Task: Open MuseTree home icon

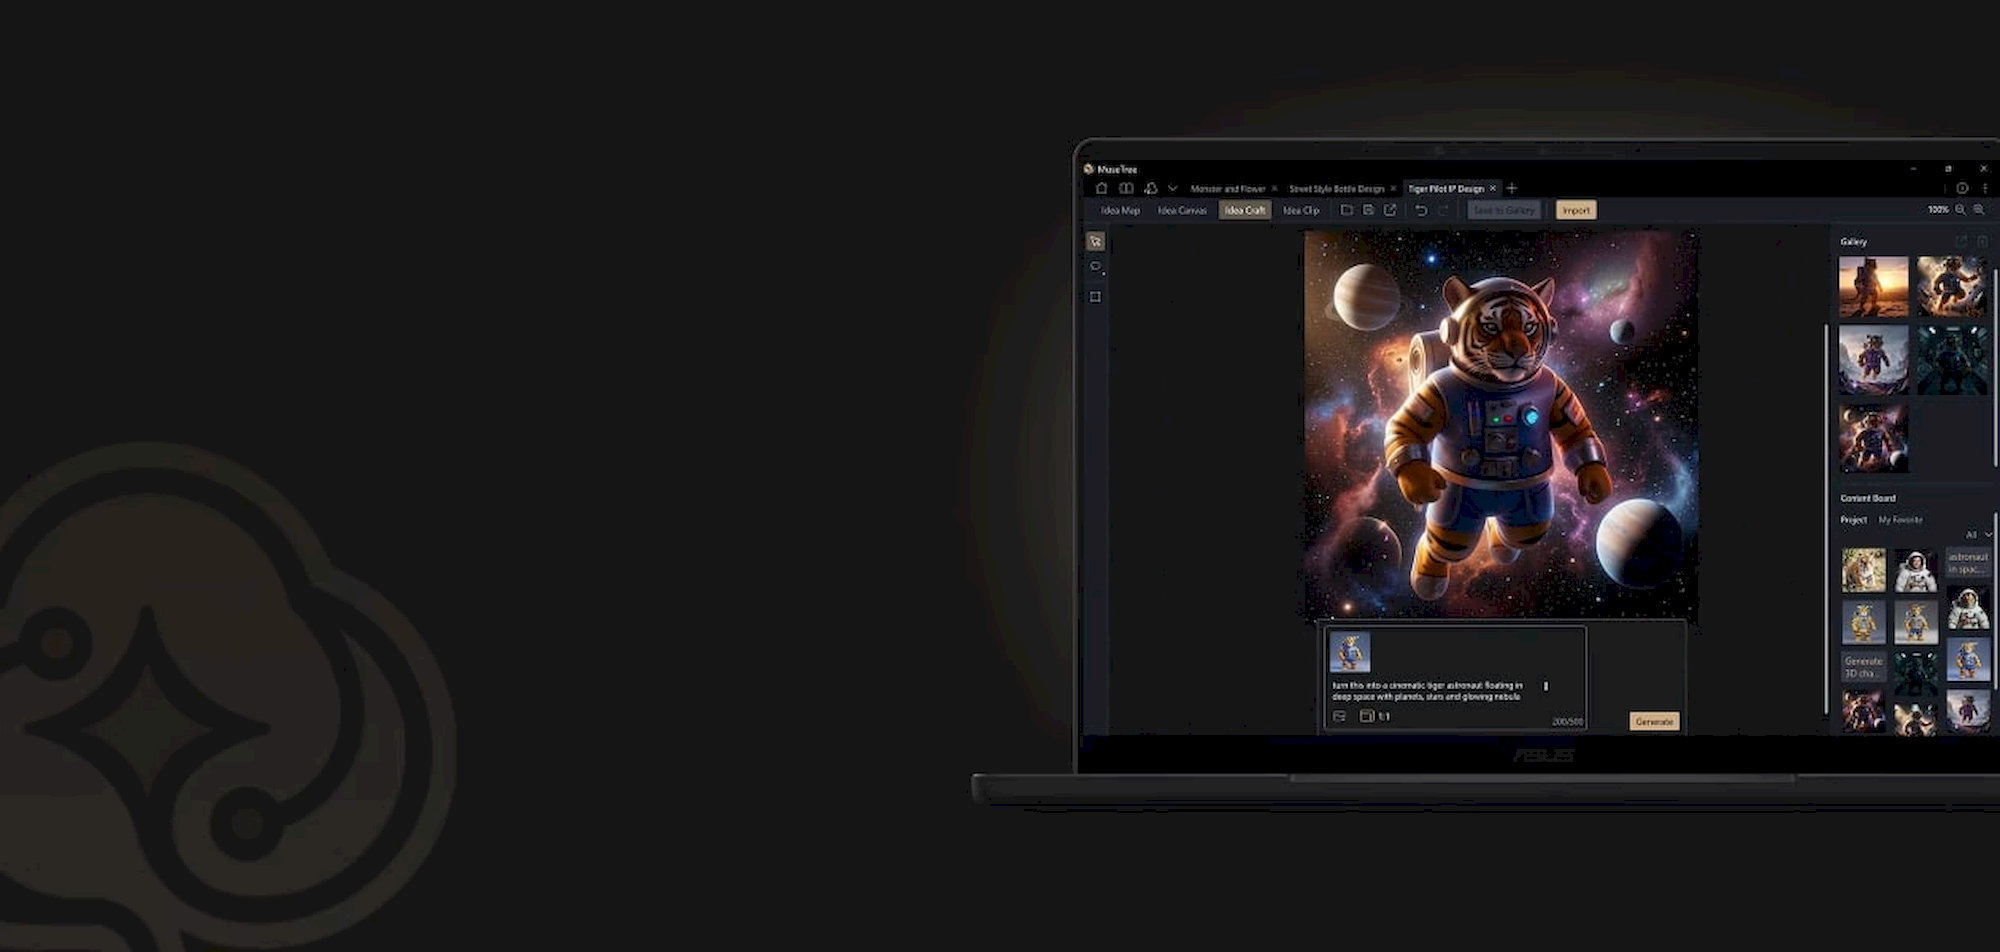Action: tap(1102, 188)
